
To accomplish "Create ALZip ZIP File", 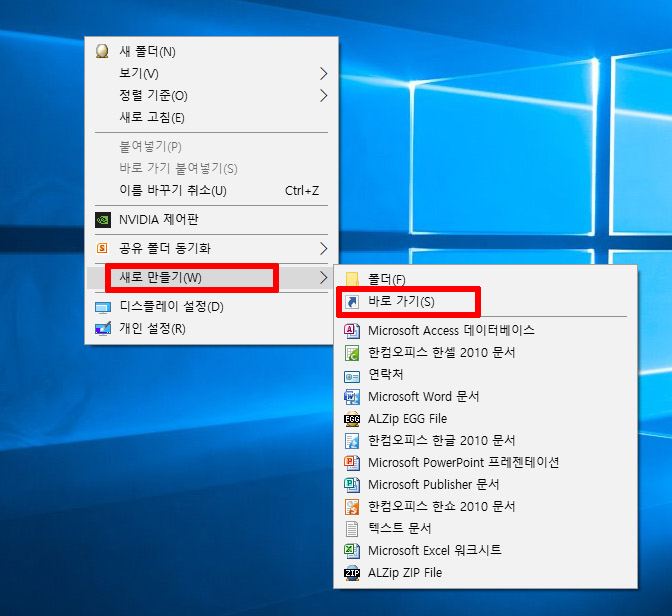I will [486, 573].
